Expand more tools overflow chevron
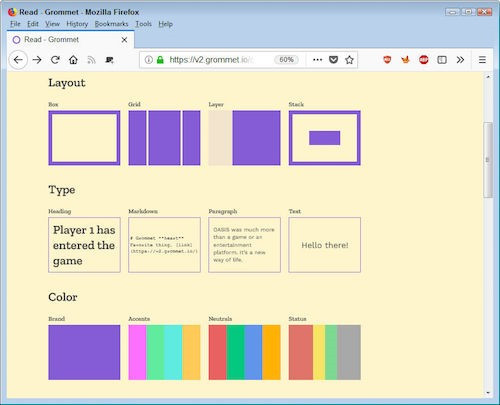This screenshot has height=405, width=500. point(460,60)
